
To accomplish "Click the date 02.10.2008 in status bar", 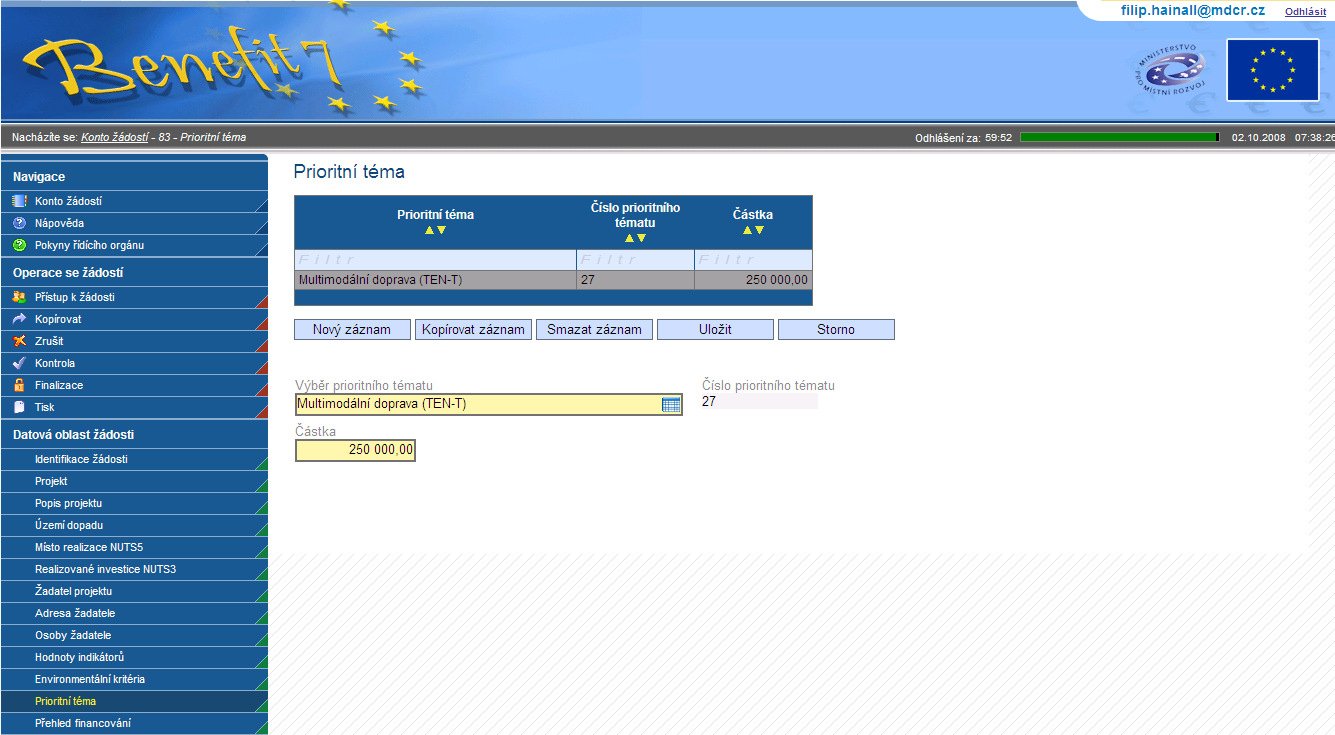I will 1259,138.
